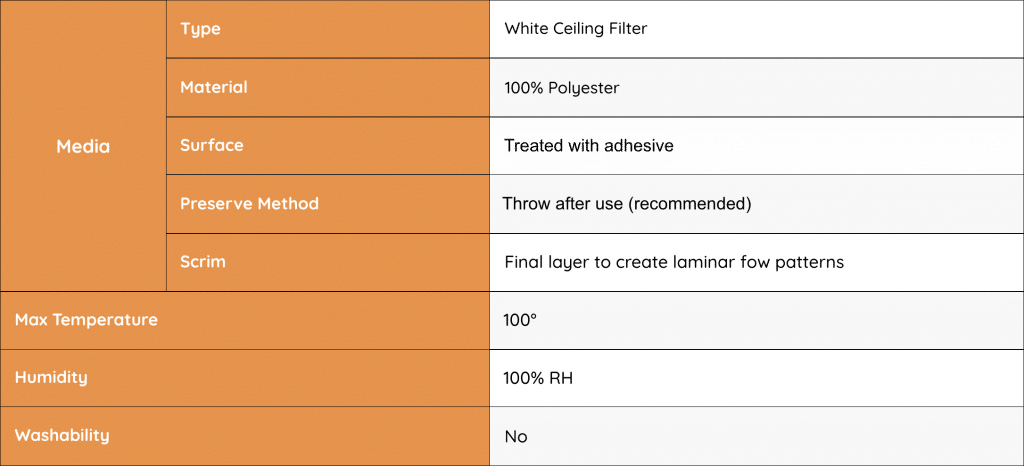
Task: Click the word "Polyester" in Material value
Action: [584, 88]
